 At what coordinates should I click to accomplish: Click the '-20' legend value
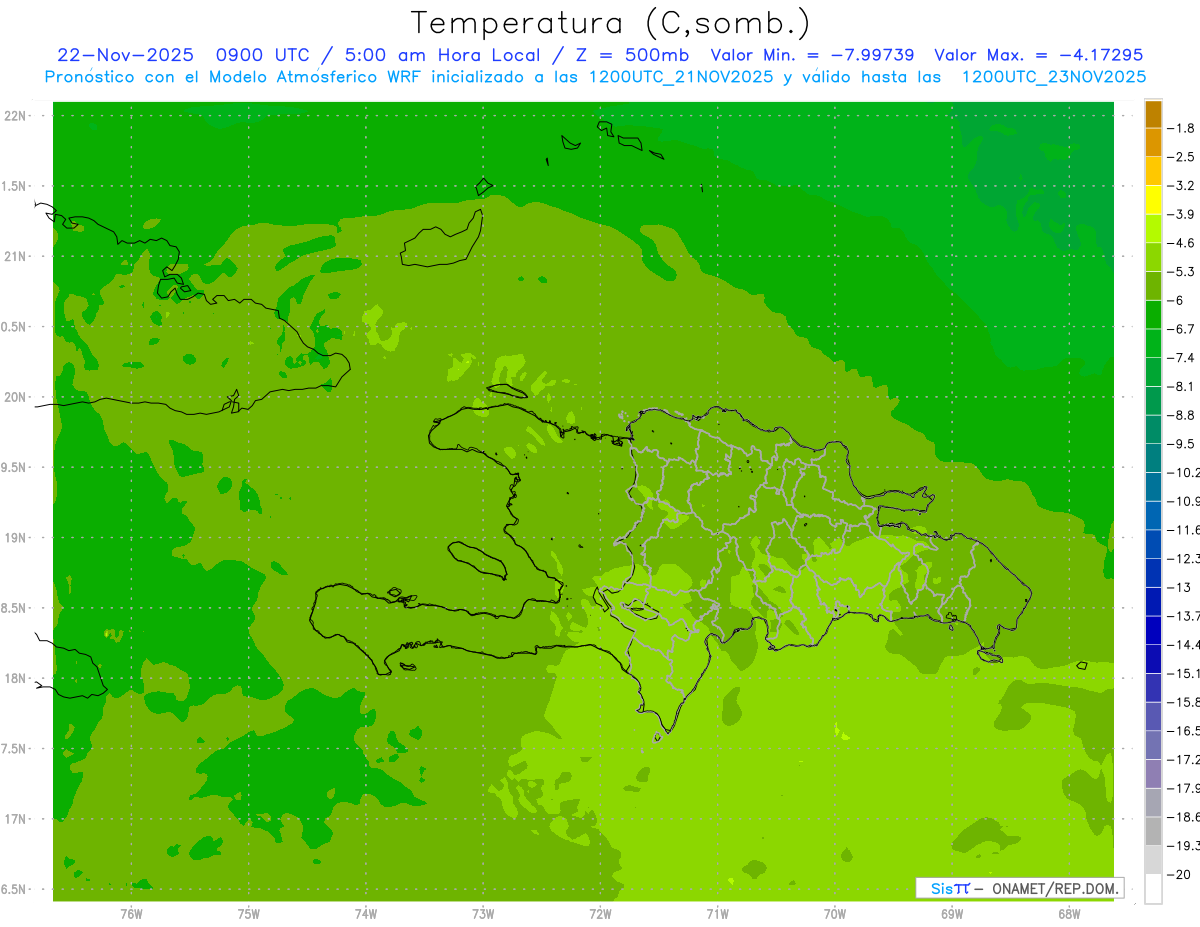(1180, 874)
